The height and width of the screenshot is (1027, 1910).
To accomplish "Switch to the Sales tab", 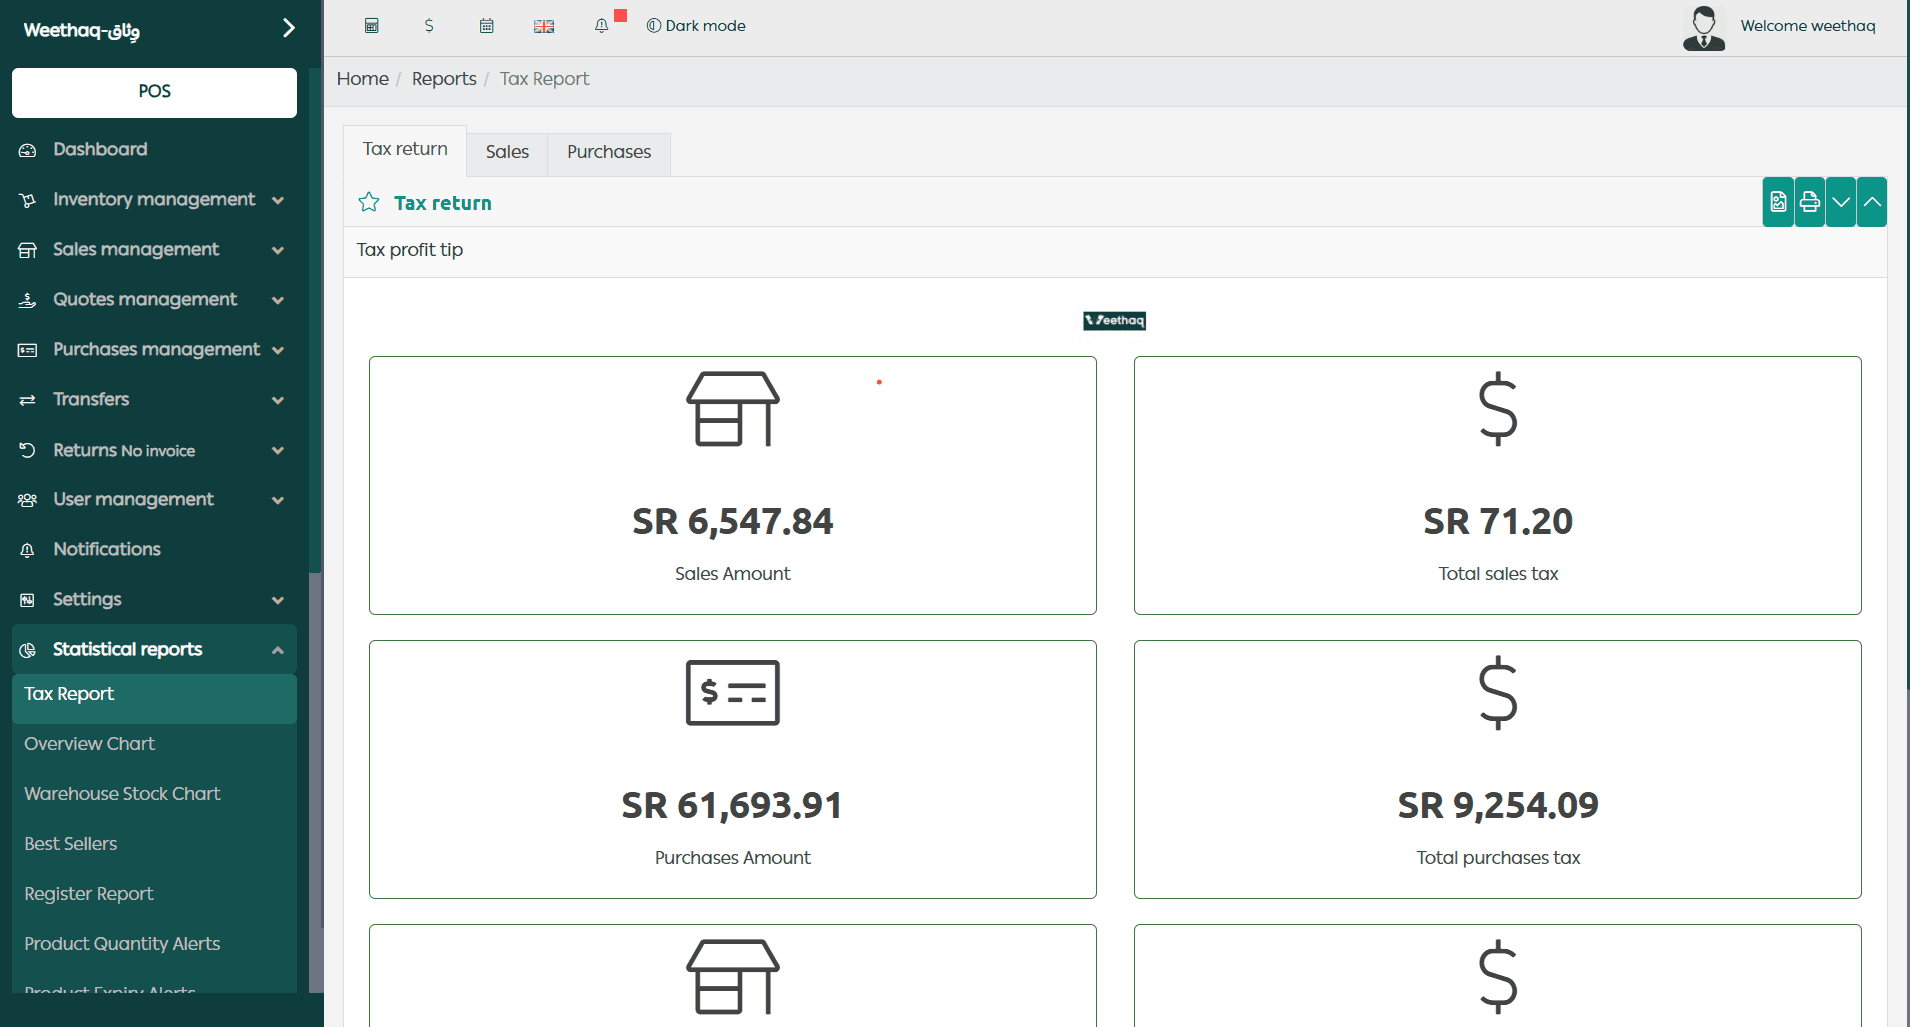I will click(507, 152).
